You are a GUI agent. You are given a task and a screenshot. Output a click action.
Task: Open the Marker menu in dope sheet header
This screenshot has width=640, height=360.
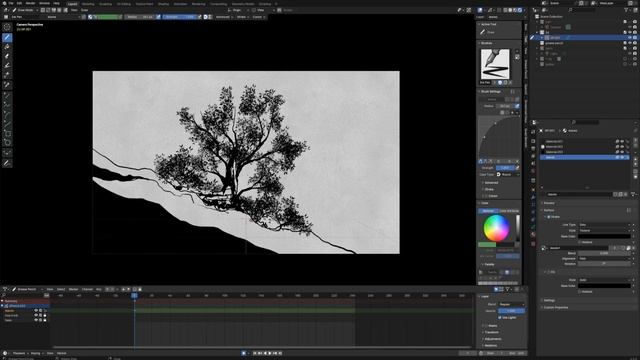click(x=73, y=289)
